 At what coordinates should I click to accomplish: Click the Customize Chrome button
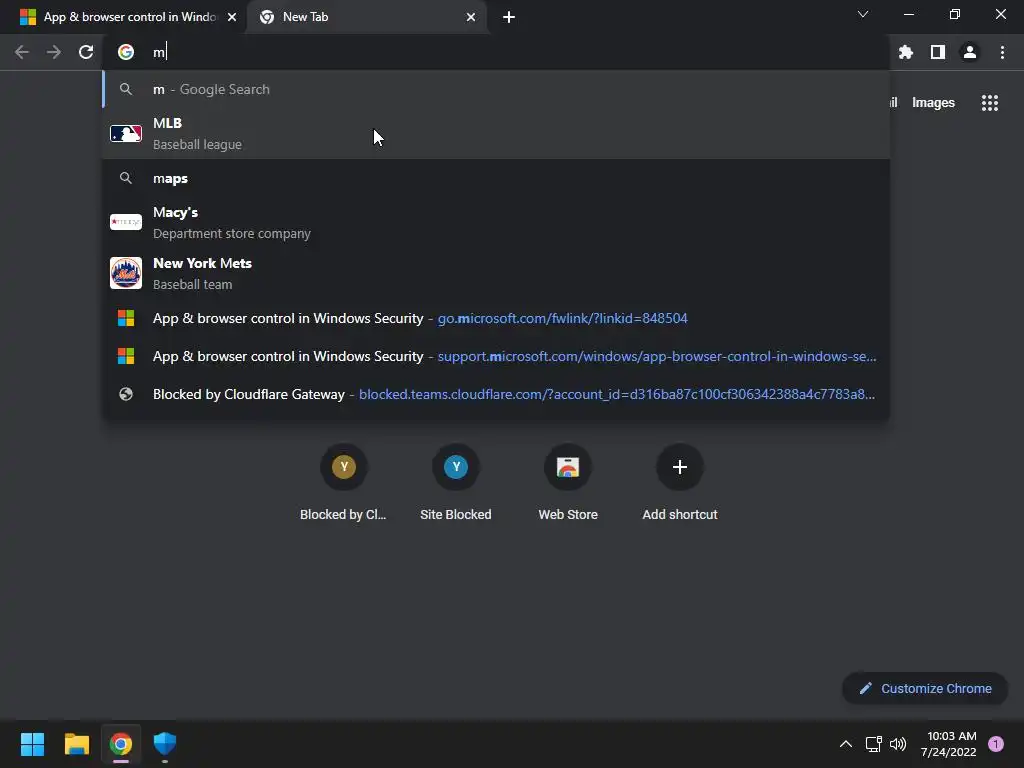pos(925,688)
